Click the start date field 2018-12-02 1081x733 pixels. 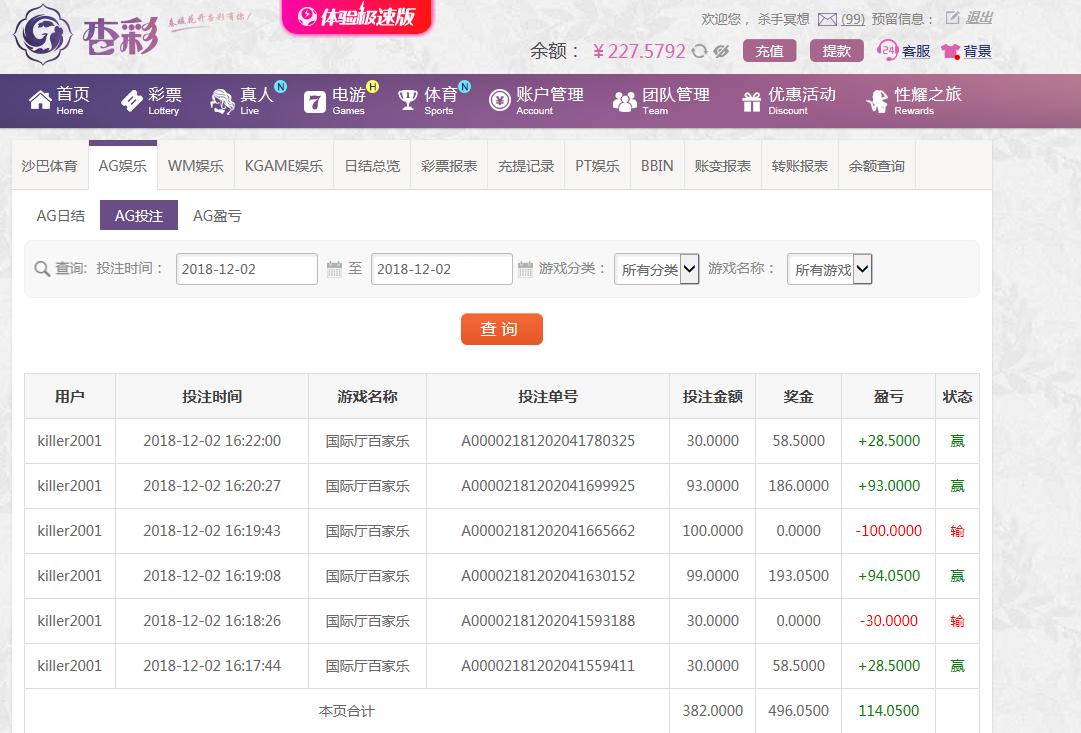(x=247, y=269)
